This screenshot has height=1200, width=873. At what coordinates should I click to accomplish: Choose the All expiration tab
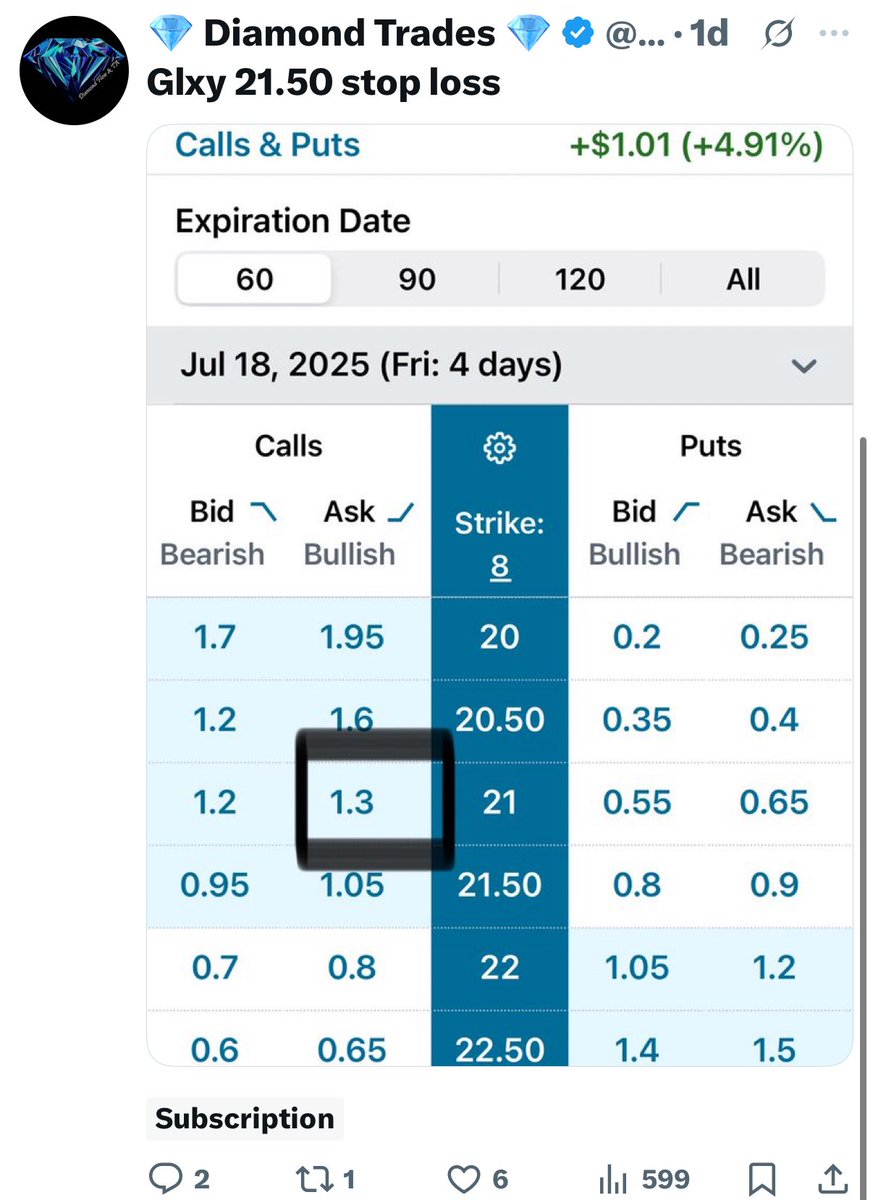point(743,278)
